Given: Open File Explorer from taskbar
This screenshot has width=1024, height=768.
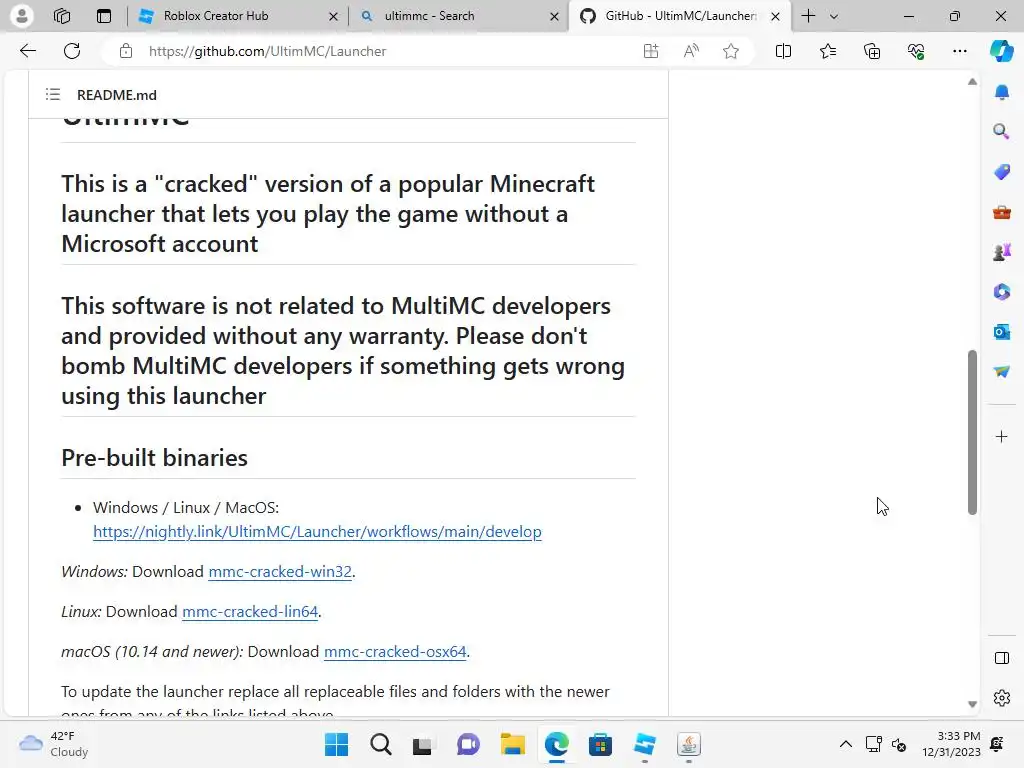Looking at the screenshot, I should [x=513, y=744].
